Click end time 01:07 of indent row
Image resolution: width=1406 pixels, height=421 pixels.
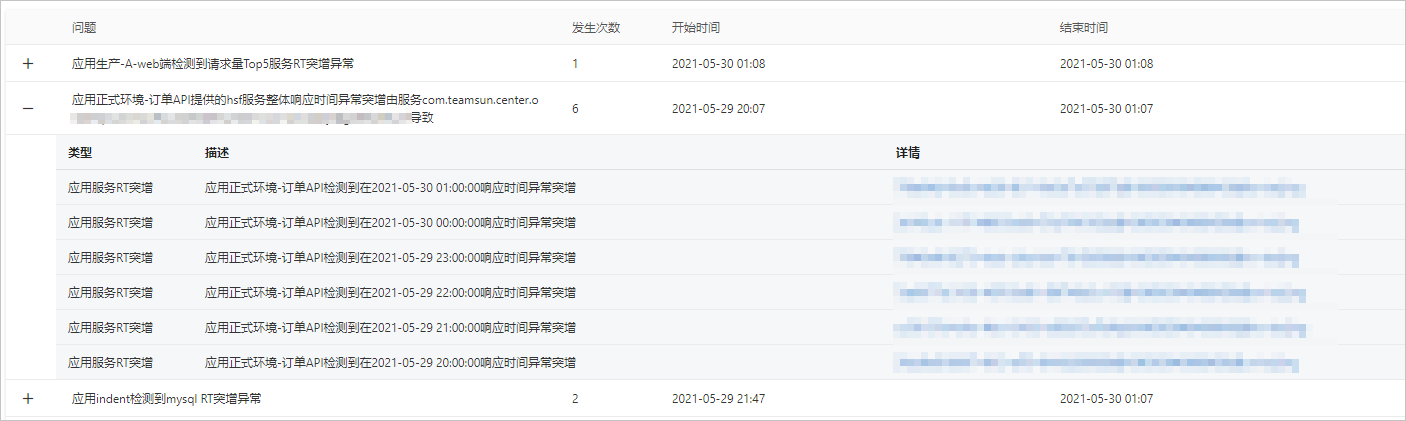pyautogui.click(x=1106, y=399)
